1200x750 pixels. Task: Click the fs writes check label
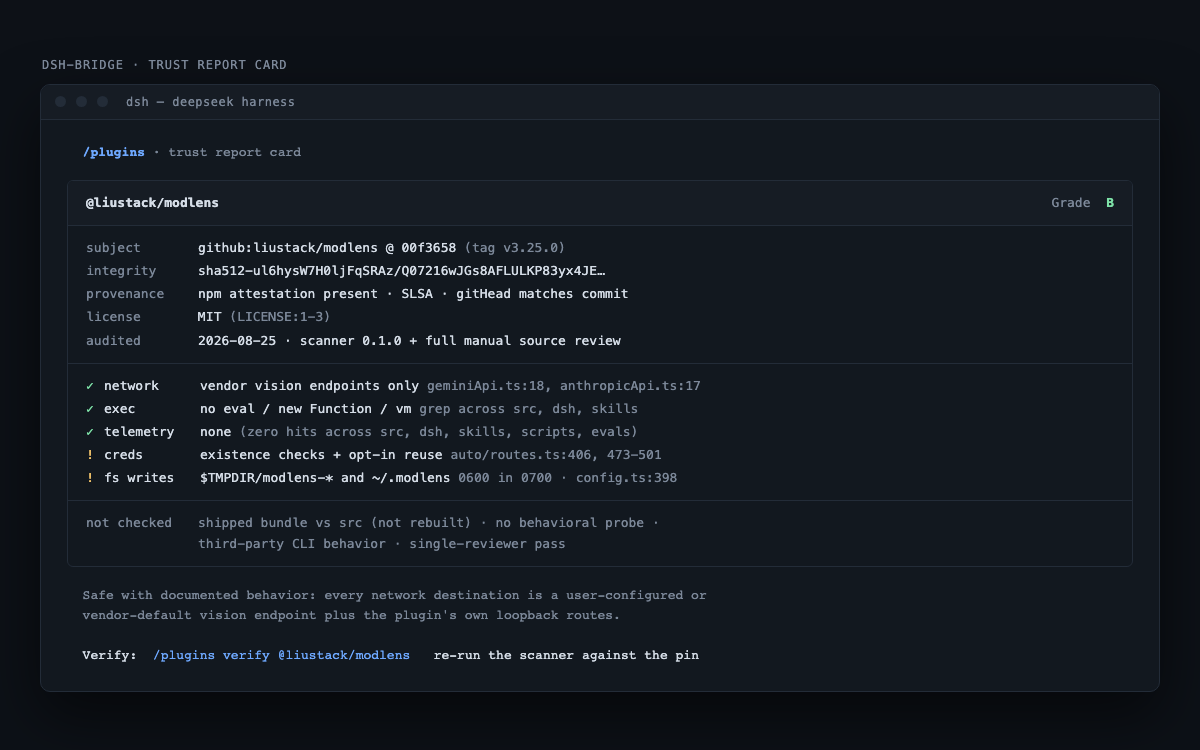(x=139, y=478)
